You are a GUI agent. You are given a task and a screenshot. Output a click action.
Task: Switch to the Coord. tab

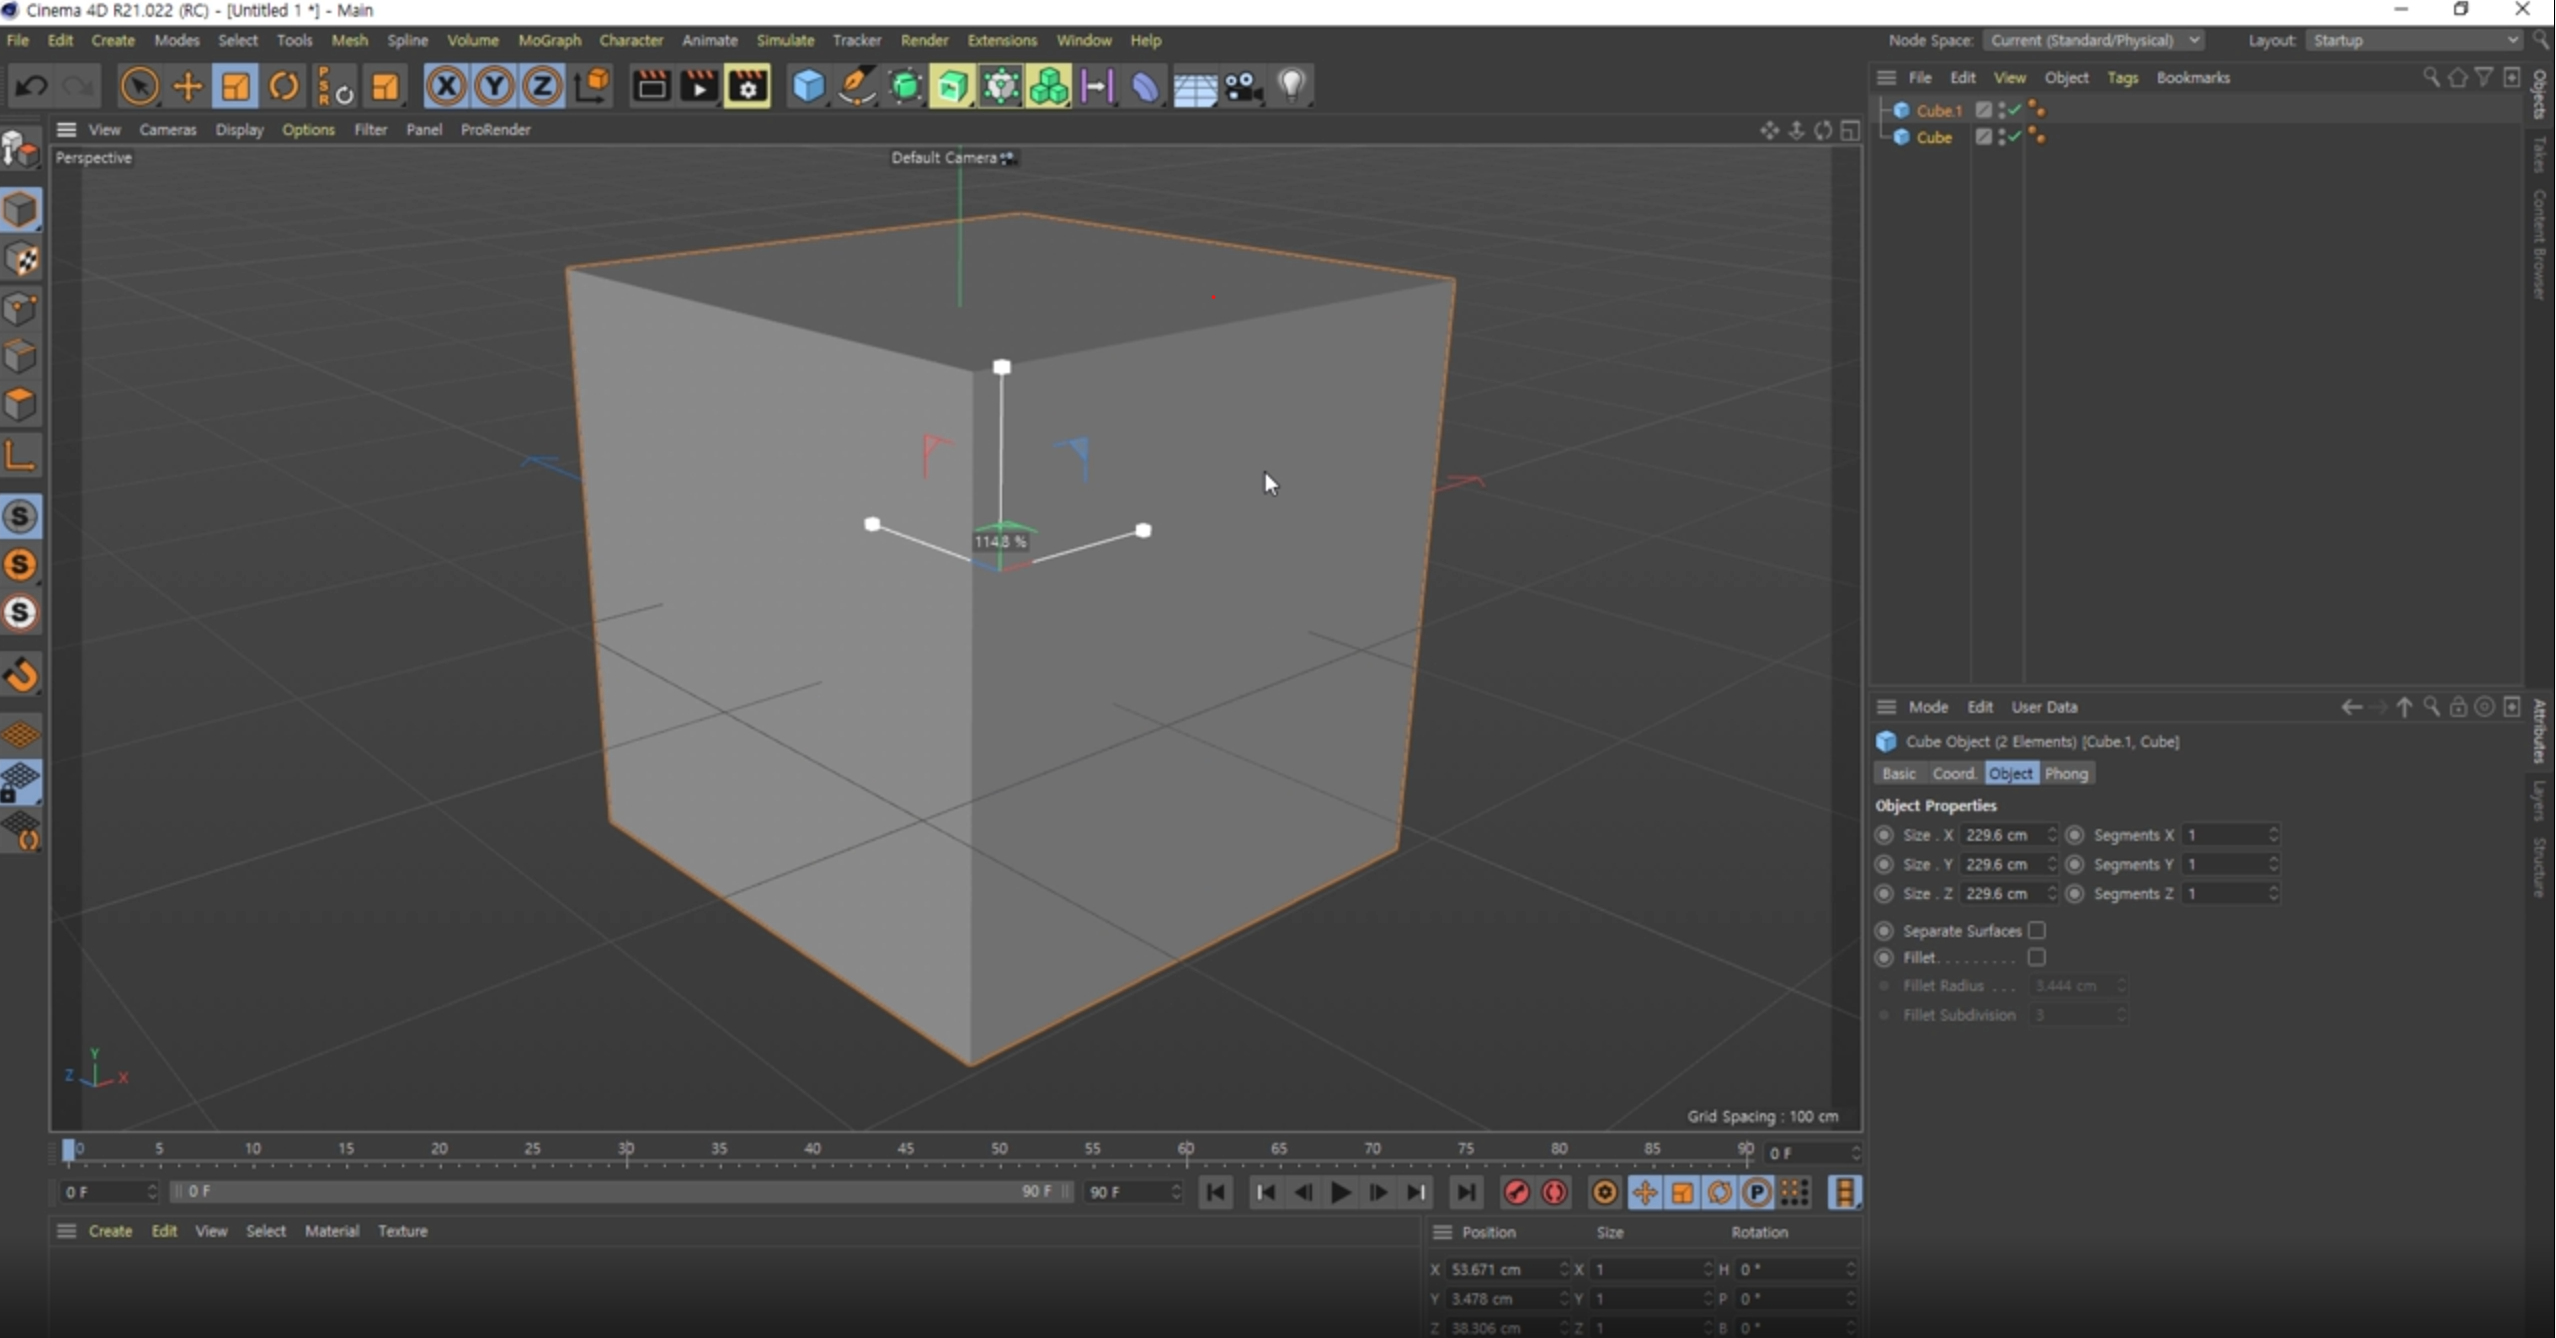(x=1953, y=773)
